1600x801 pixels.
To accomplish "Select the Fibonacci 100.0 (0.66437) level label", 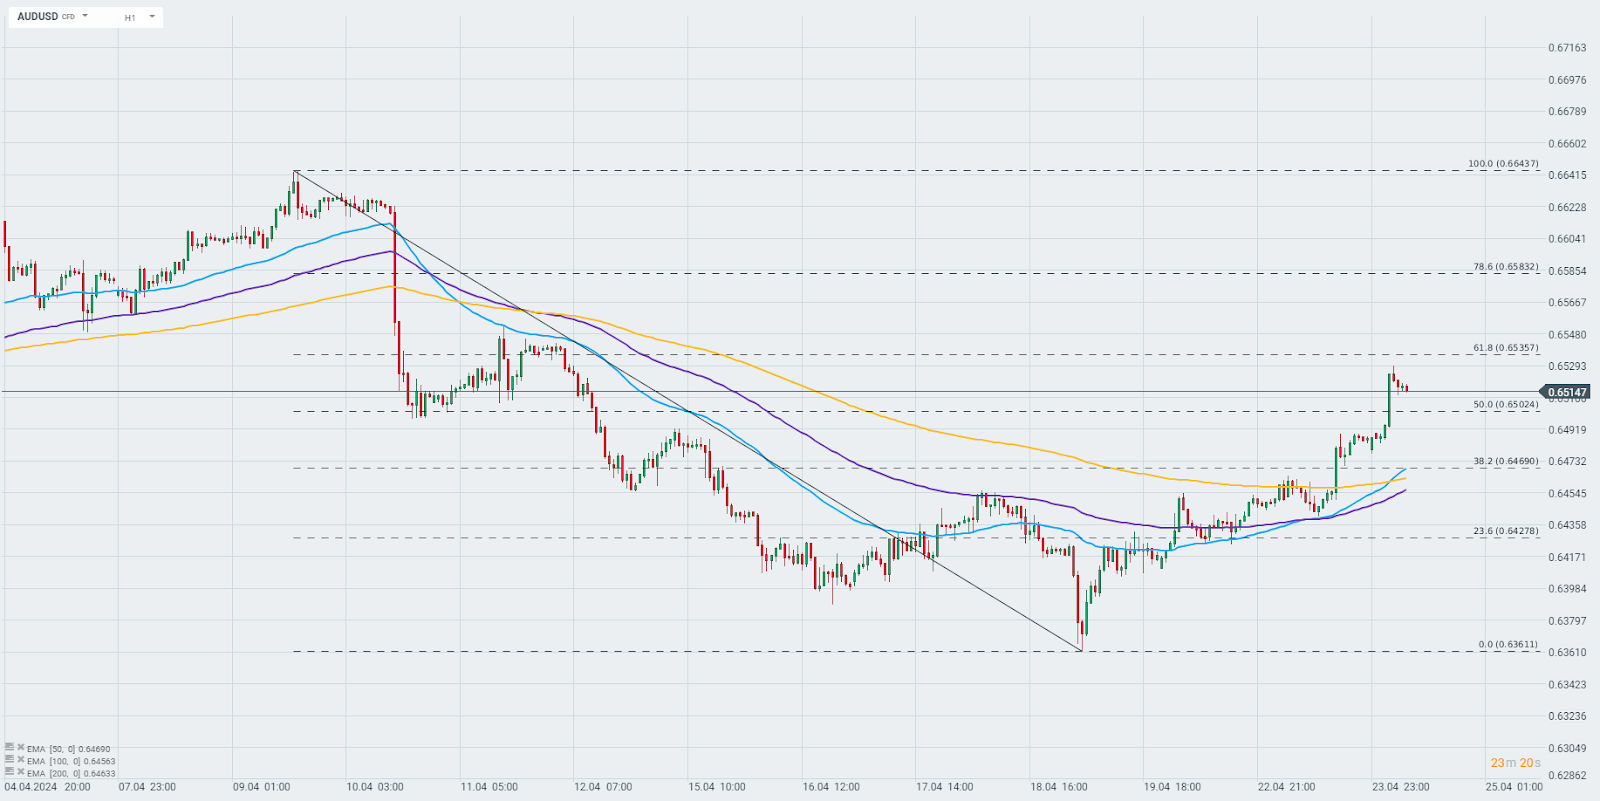I will point(1503,163).
